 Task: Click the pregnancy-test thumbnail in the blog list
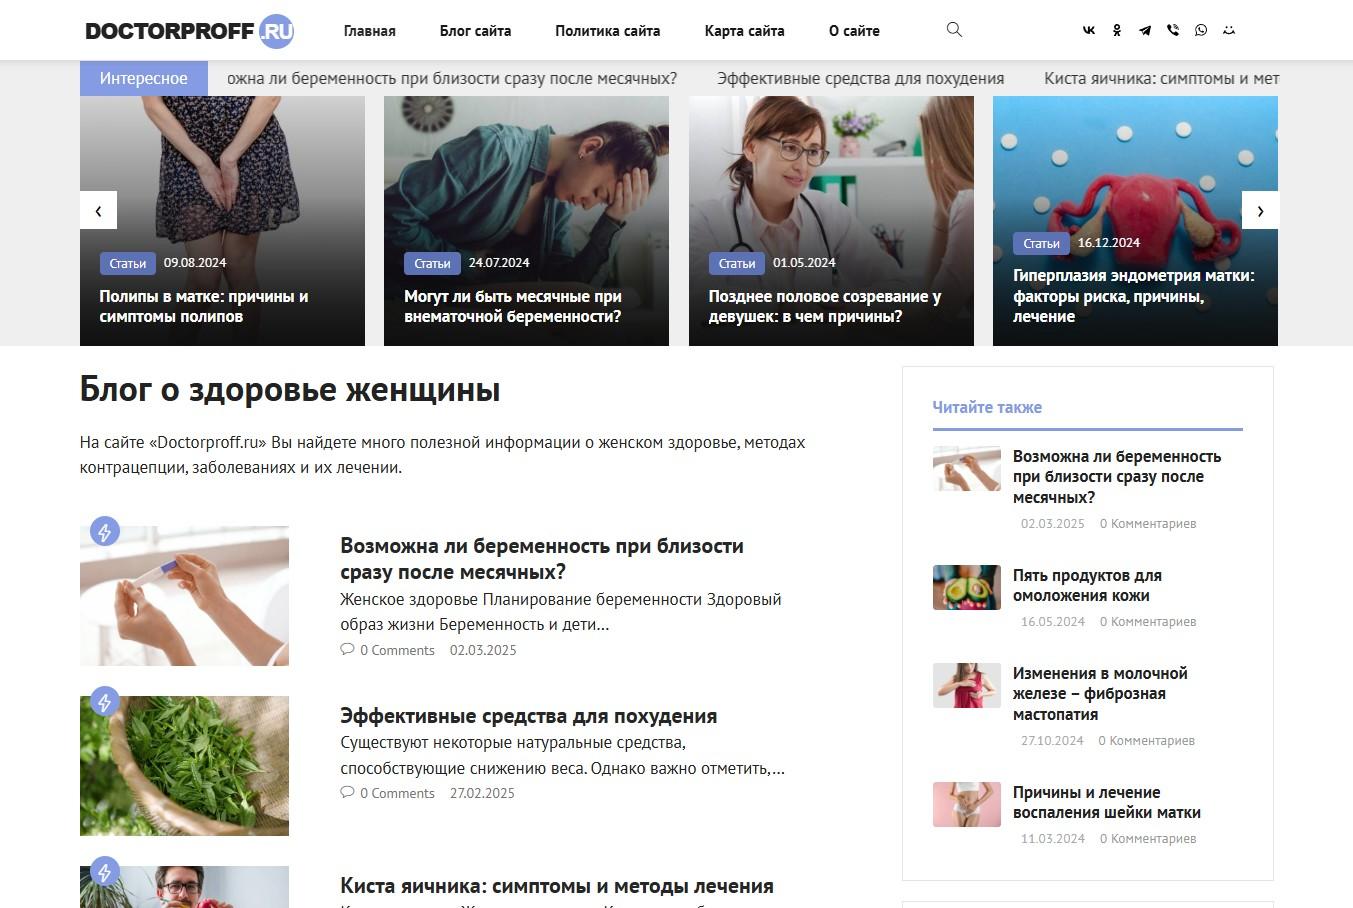click(x=184, y=596)
